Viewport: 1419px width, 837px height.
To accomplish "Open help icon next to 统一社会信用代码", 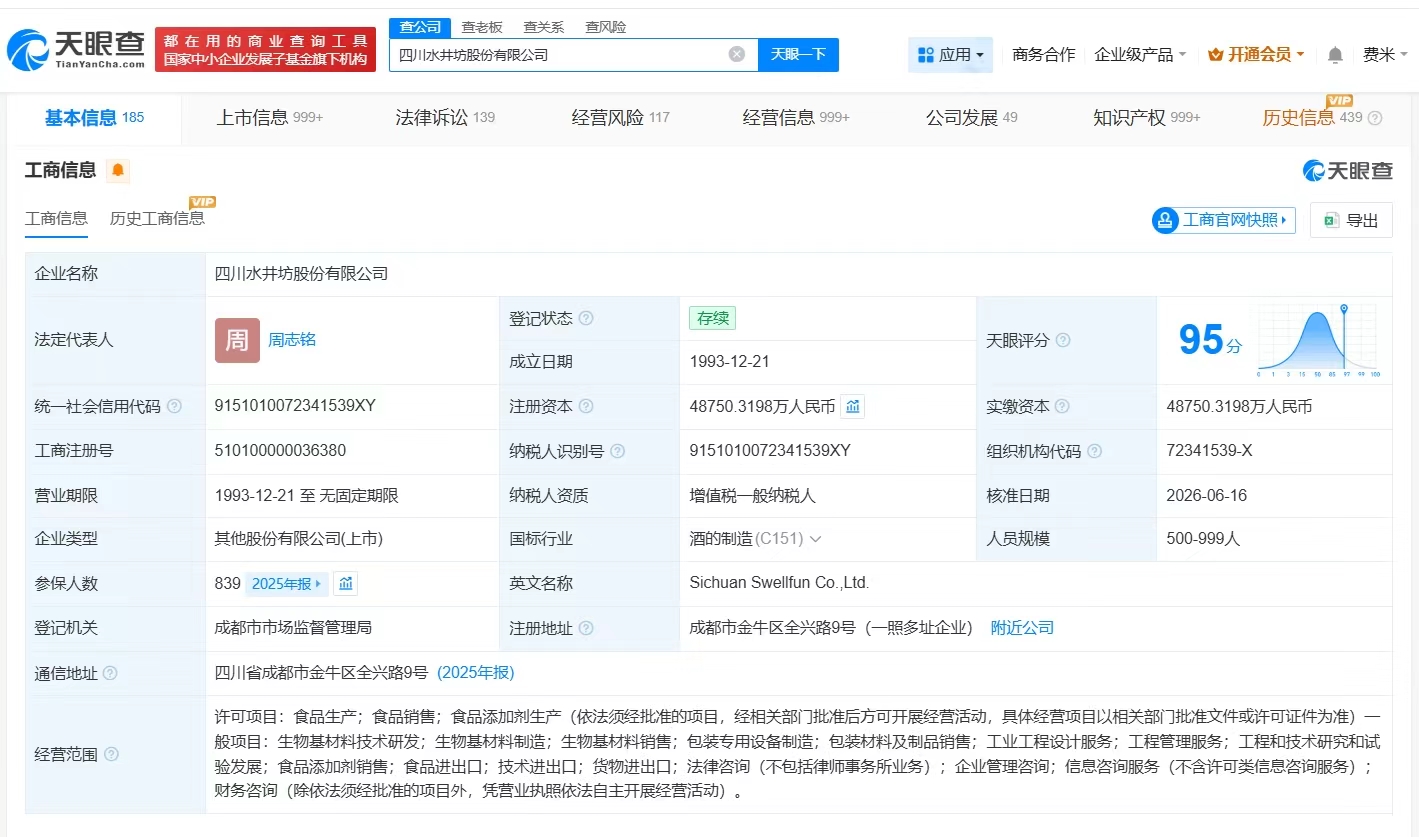I will click(x=175, y=406).
